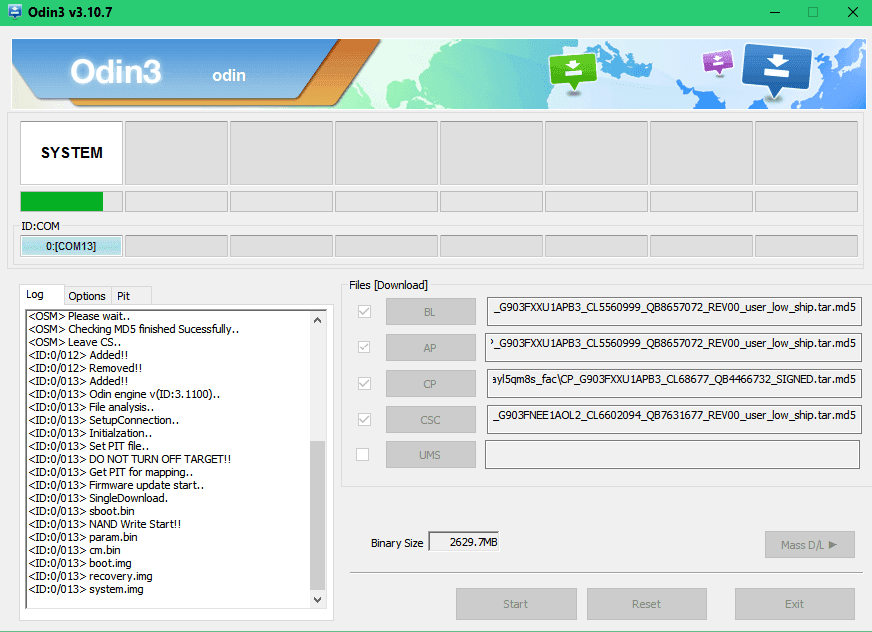Click the Odin3 logo banner text
The image size is (872, 632).
coord(116,72)
